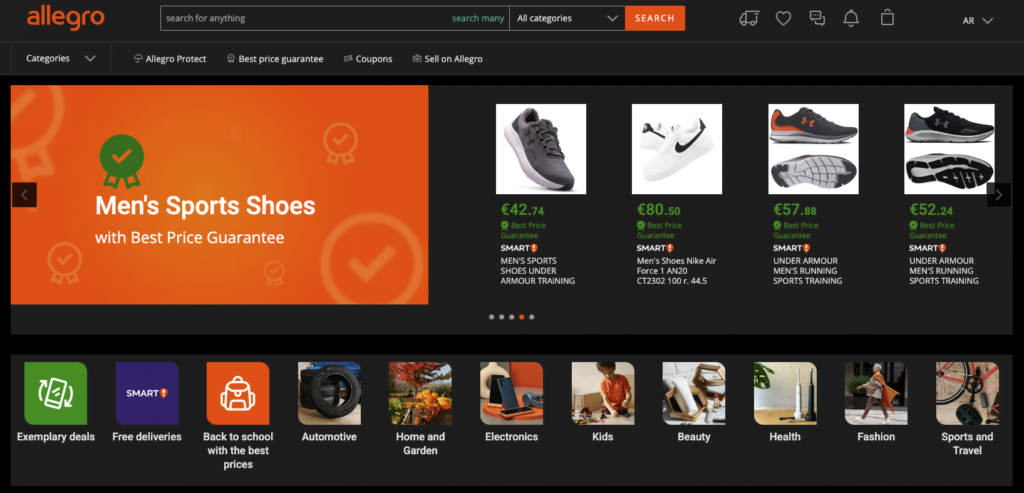Select the Exemplary deals green icon
This screenshot has height=493, width=1024.
click(x=56, y=394)
